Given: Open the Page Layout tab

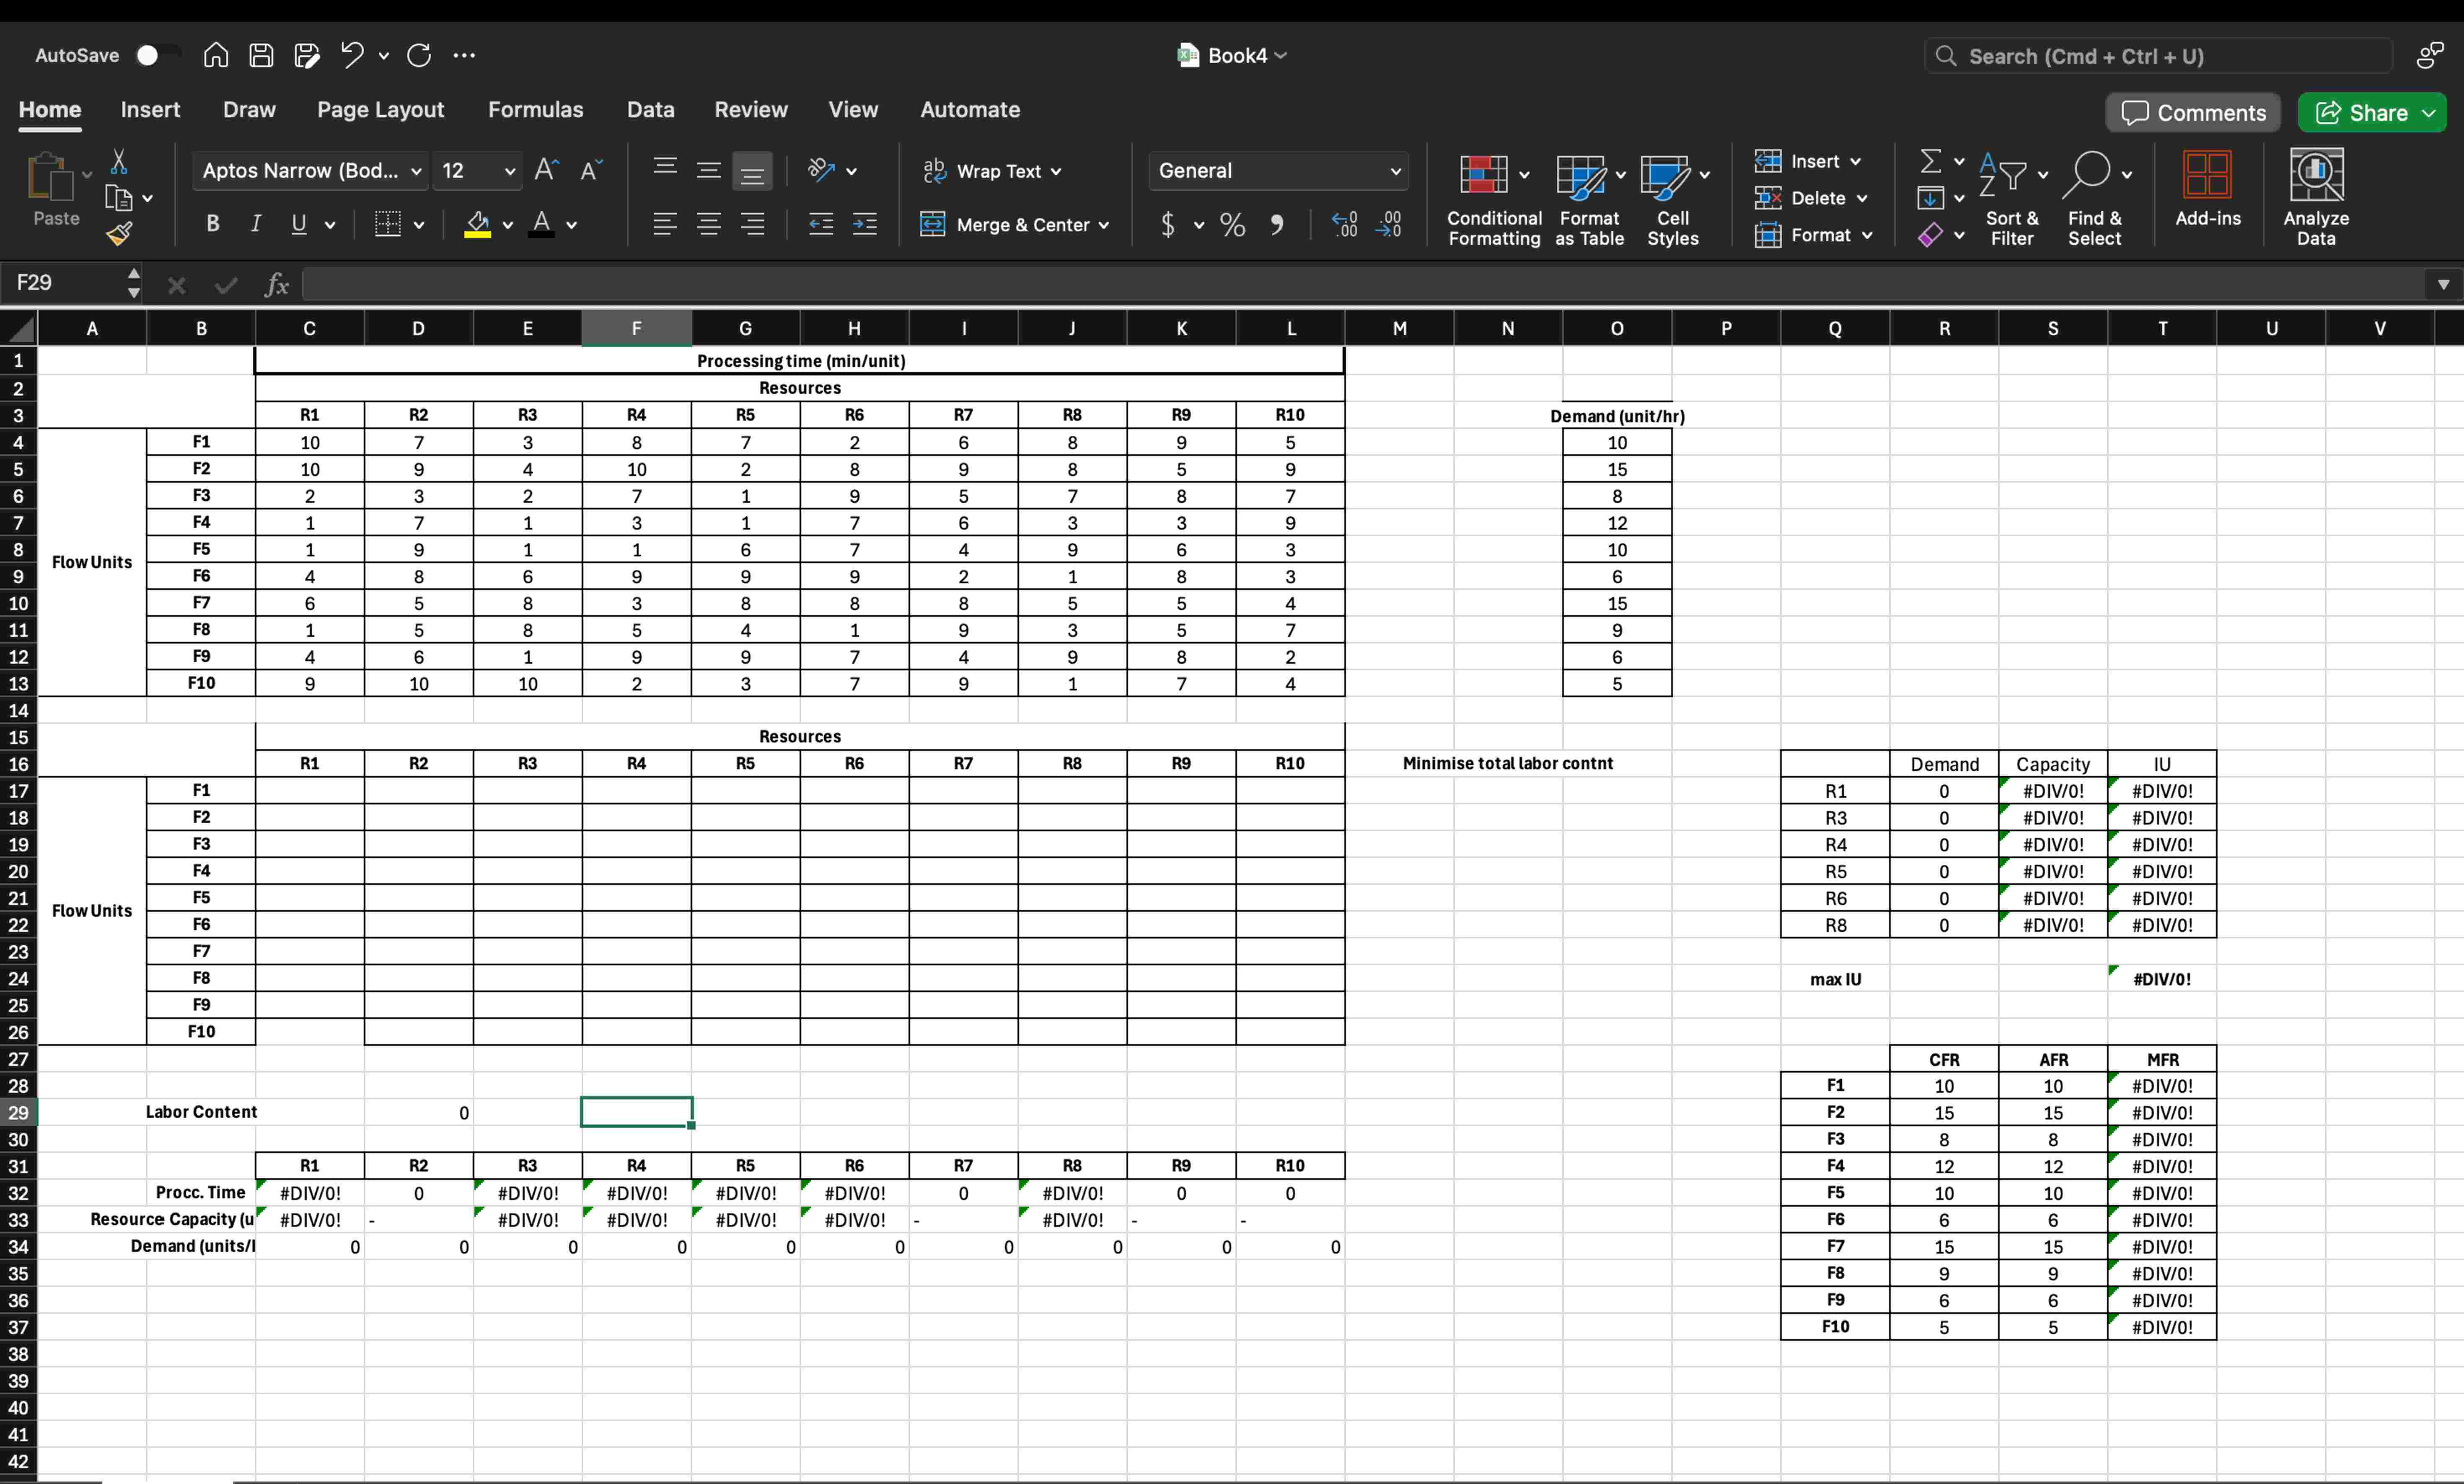Looking at the screenshot, I should (x=380, y=110).
